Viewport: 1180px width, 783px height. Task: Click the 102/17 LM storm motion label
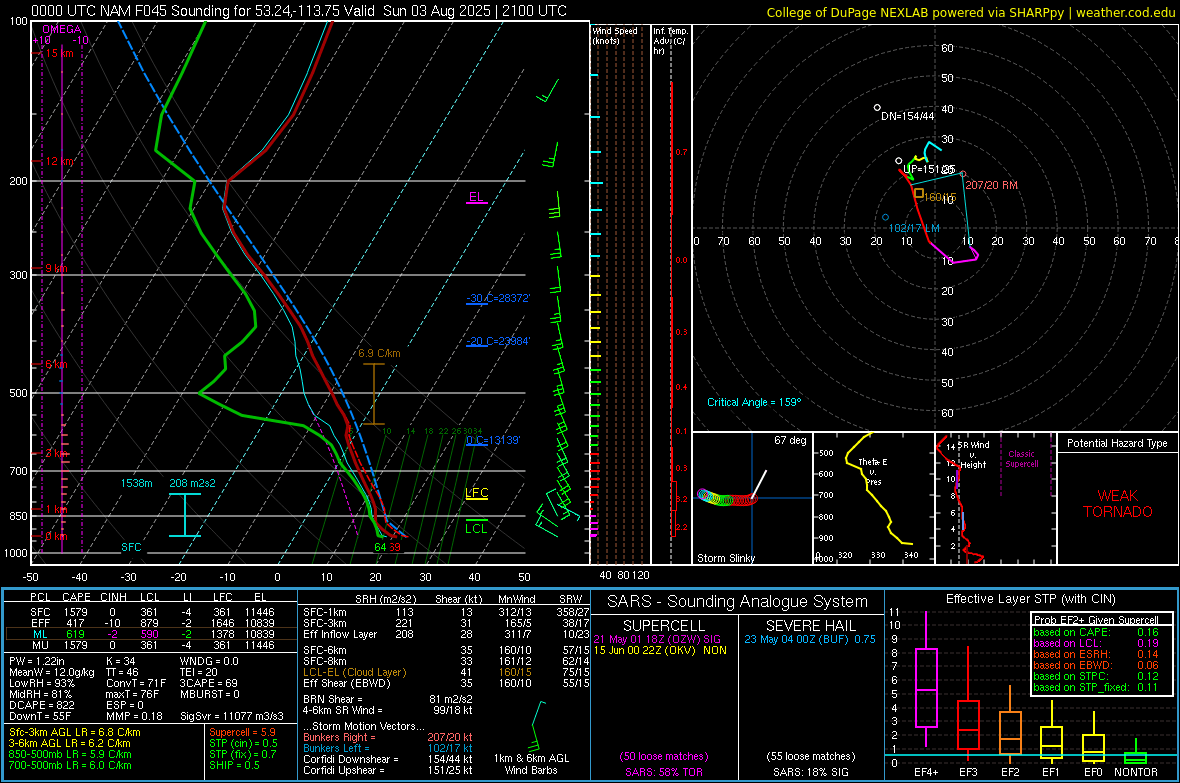[914, 228]
